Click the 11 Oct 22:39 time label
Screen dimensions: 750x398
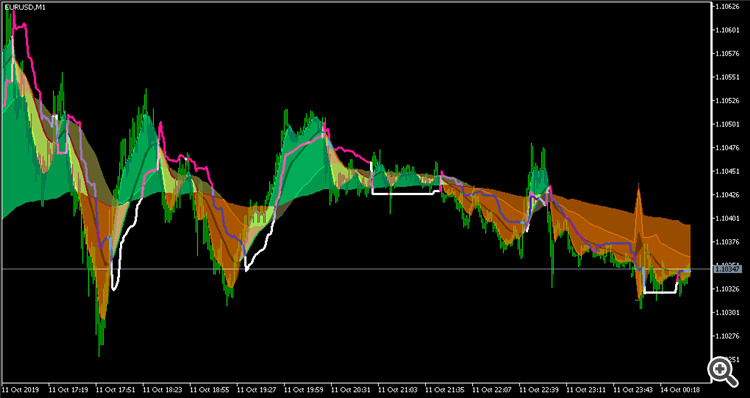pos(539,389)
